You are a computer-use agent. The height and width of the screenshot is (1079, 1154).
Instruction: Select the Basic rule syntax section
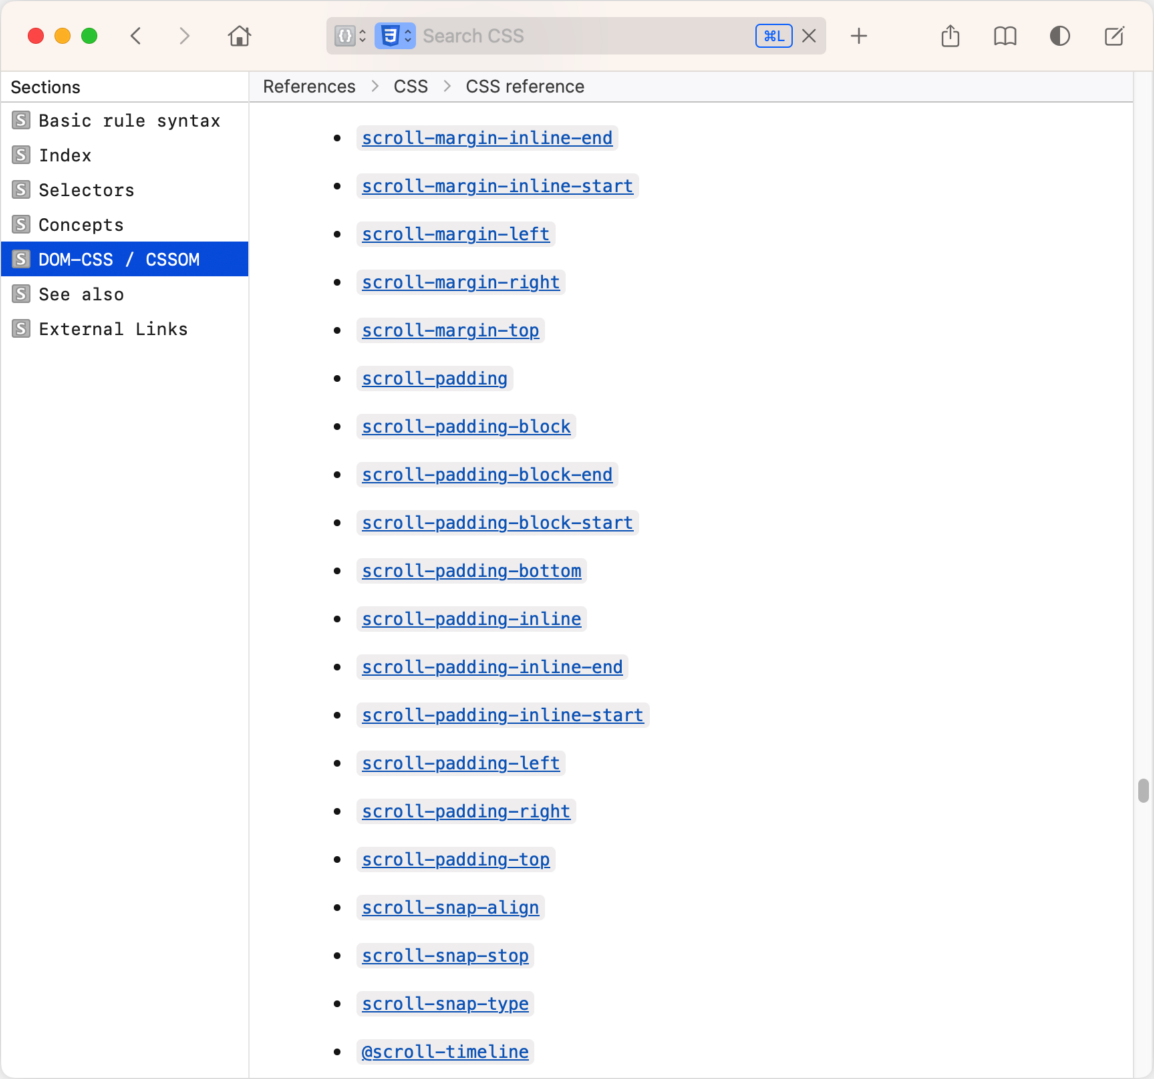[124, 121]
